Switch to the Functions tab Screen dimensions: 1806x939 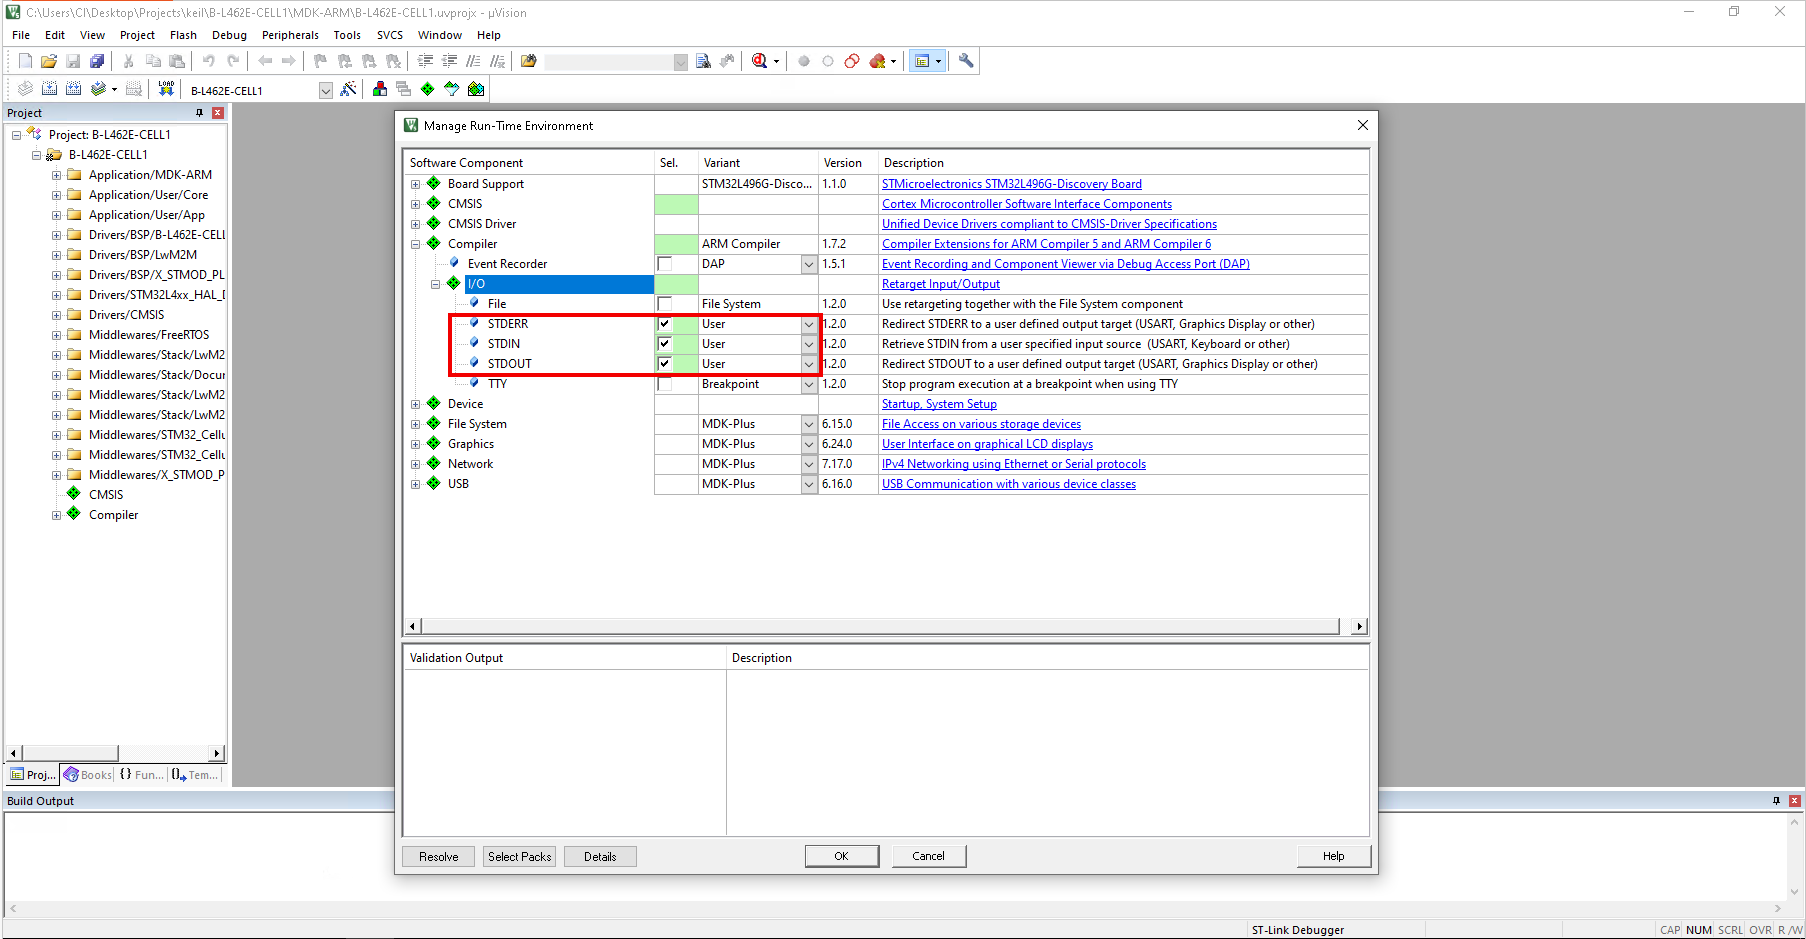[142, 775]
